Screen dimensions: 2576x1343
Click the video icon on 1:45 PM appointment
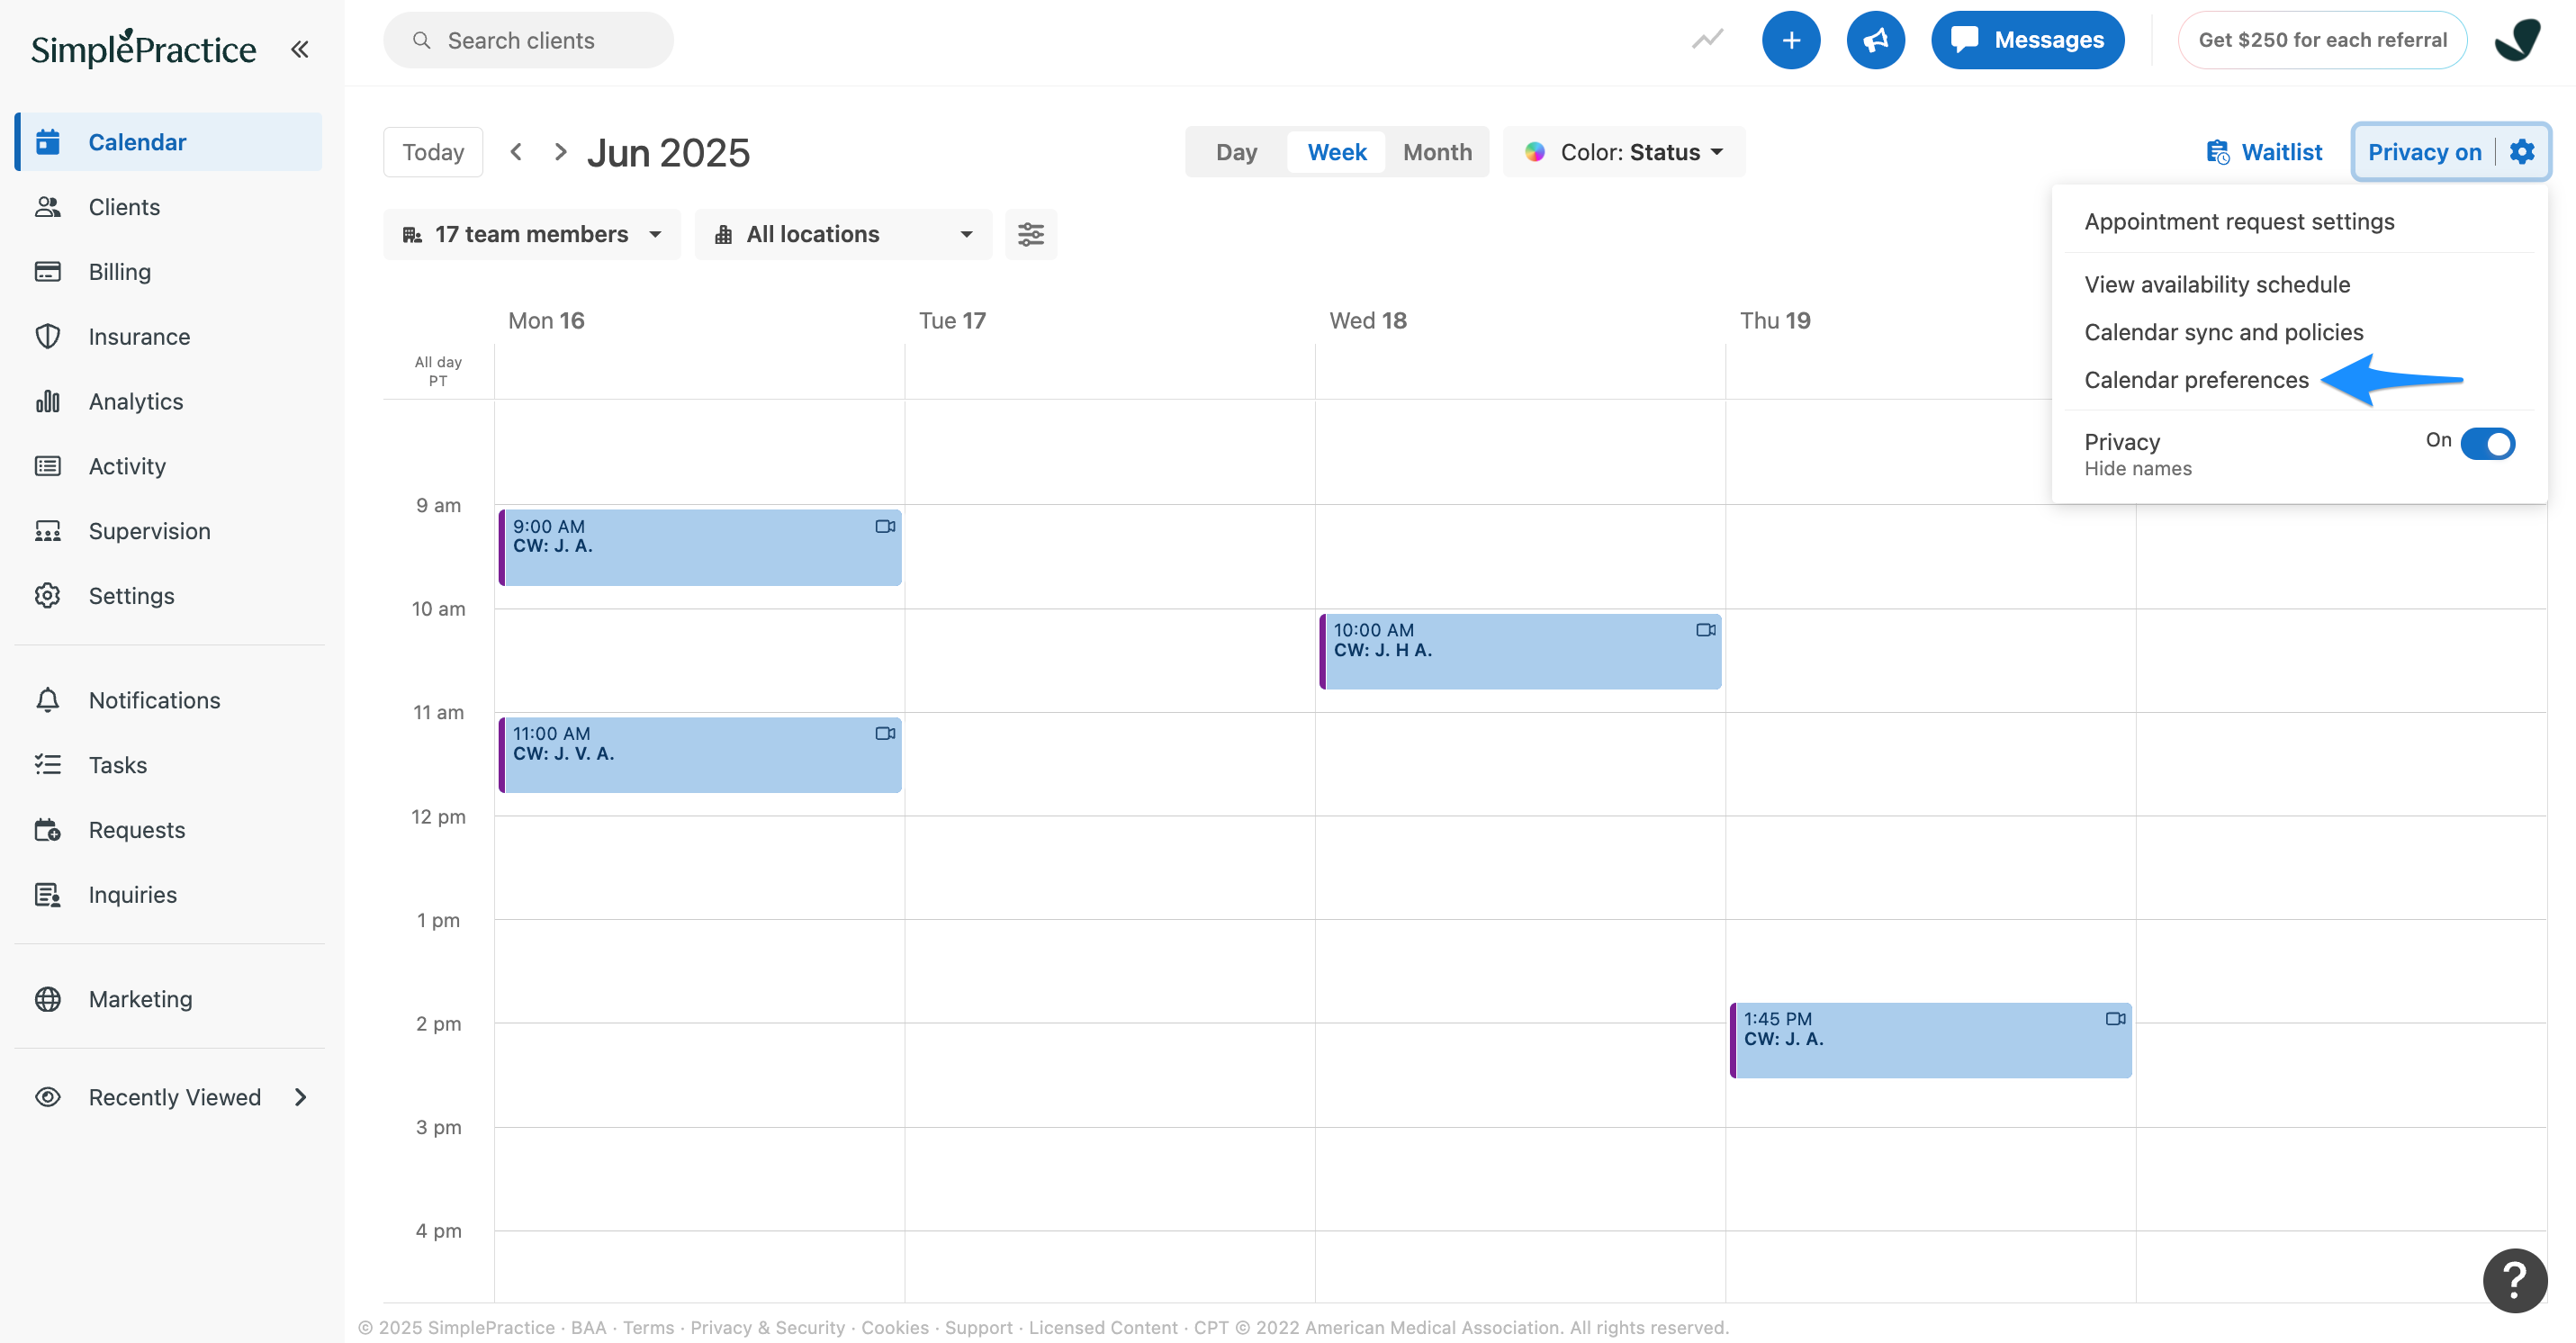click(x=2116, y=1019)
